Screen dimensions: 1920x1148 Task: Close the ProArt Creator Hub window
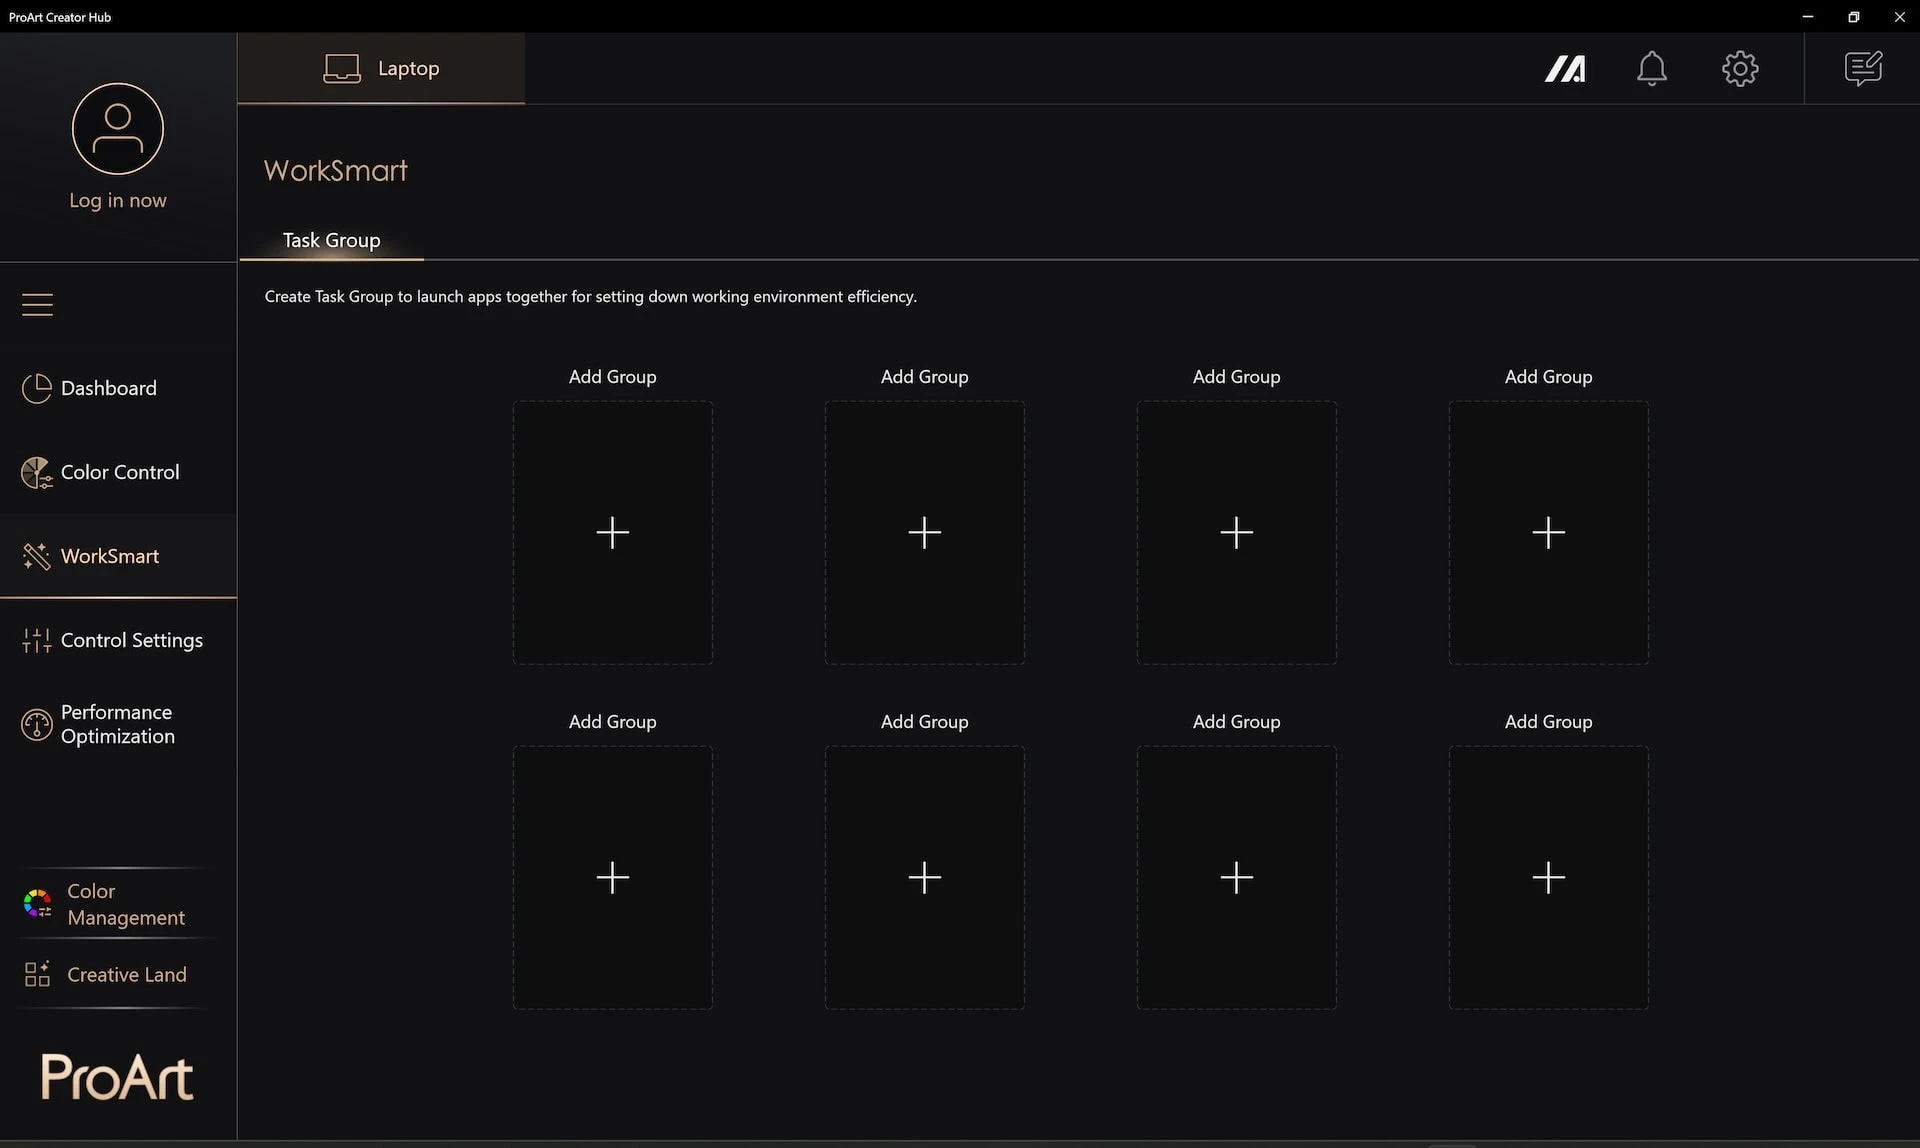click(x=1899, y=17)
